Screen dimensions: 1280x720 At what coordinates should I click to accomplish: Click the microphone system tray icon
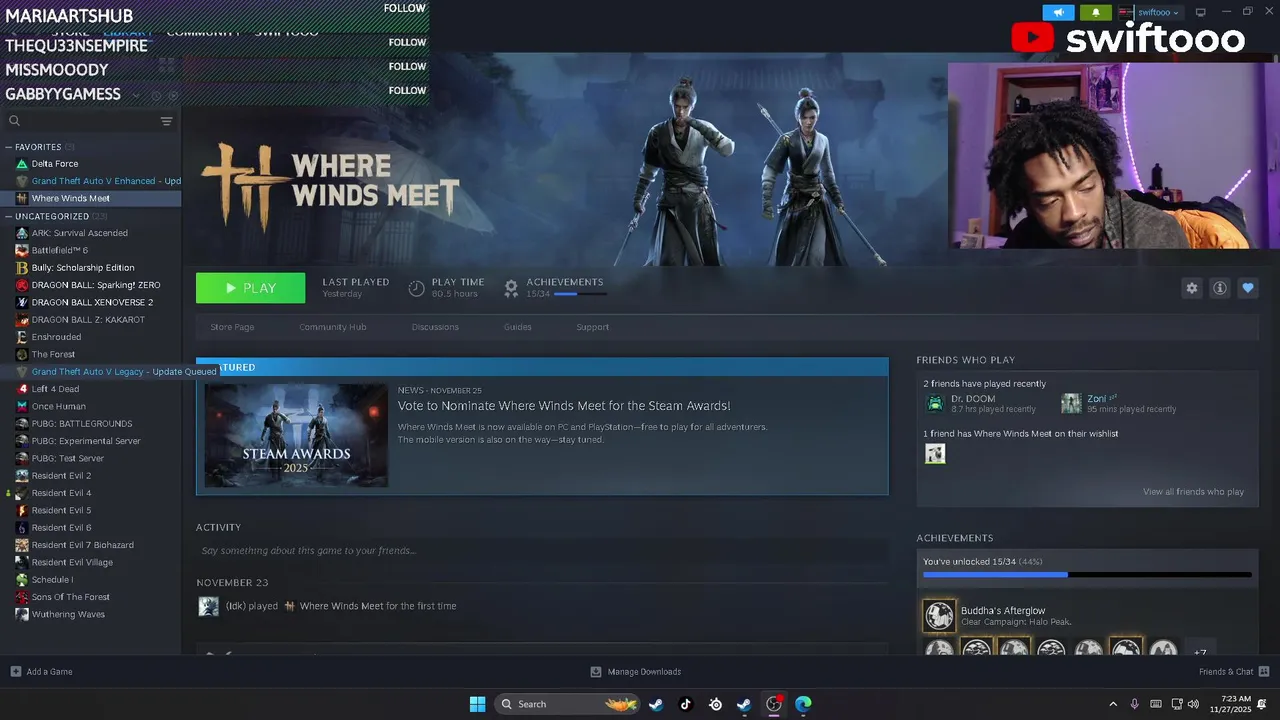(1134, 704)
